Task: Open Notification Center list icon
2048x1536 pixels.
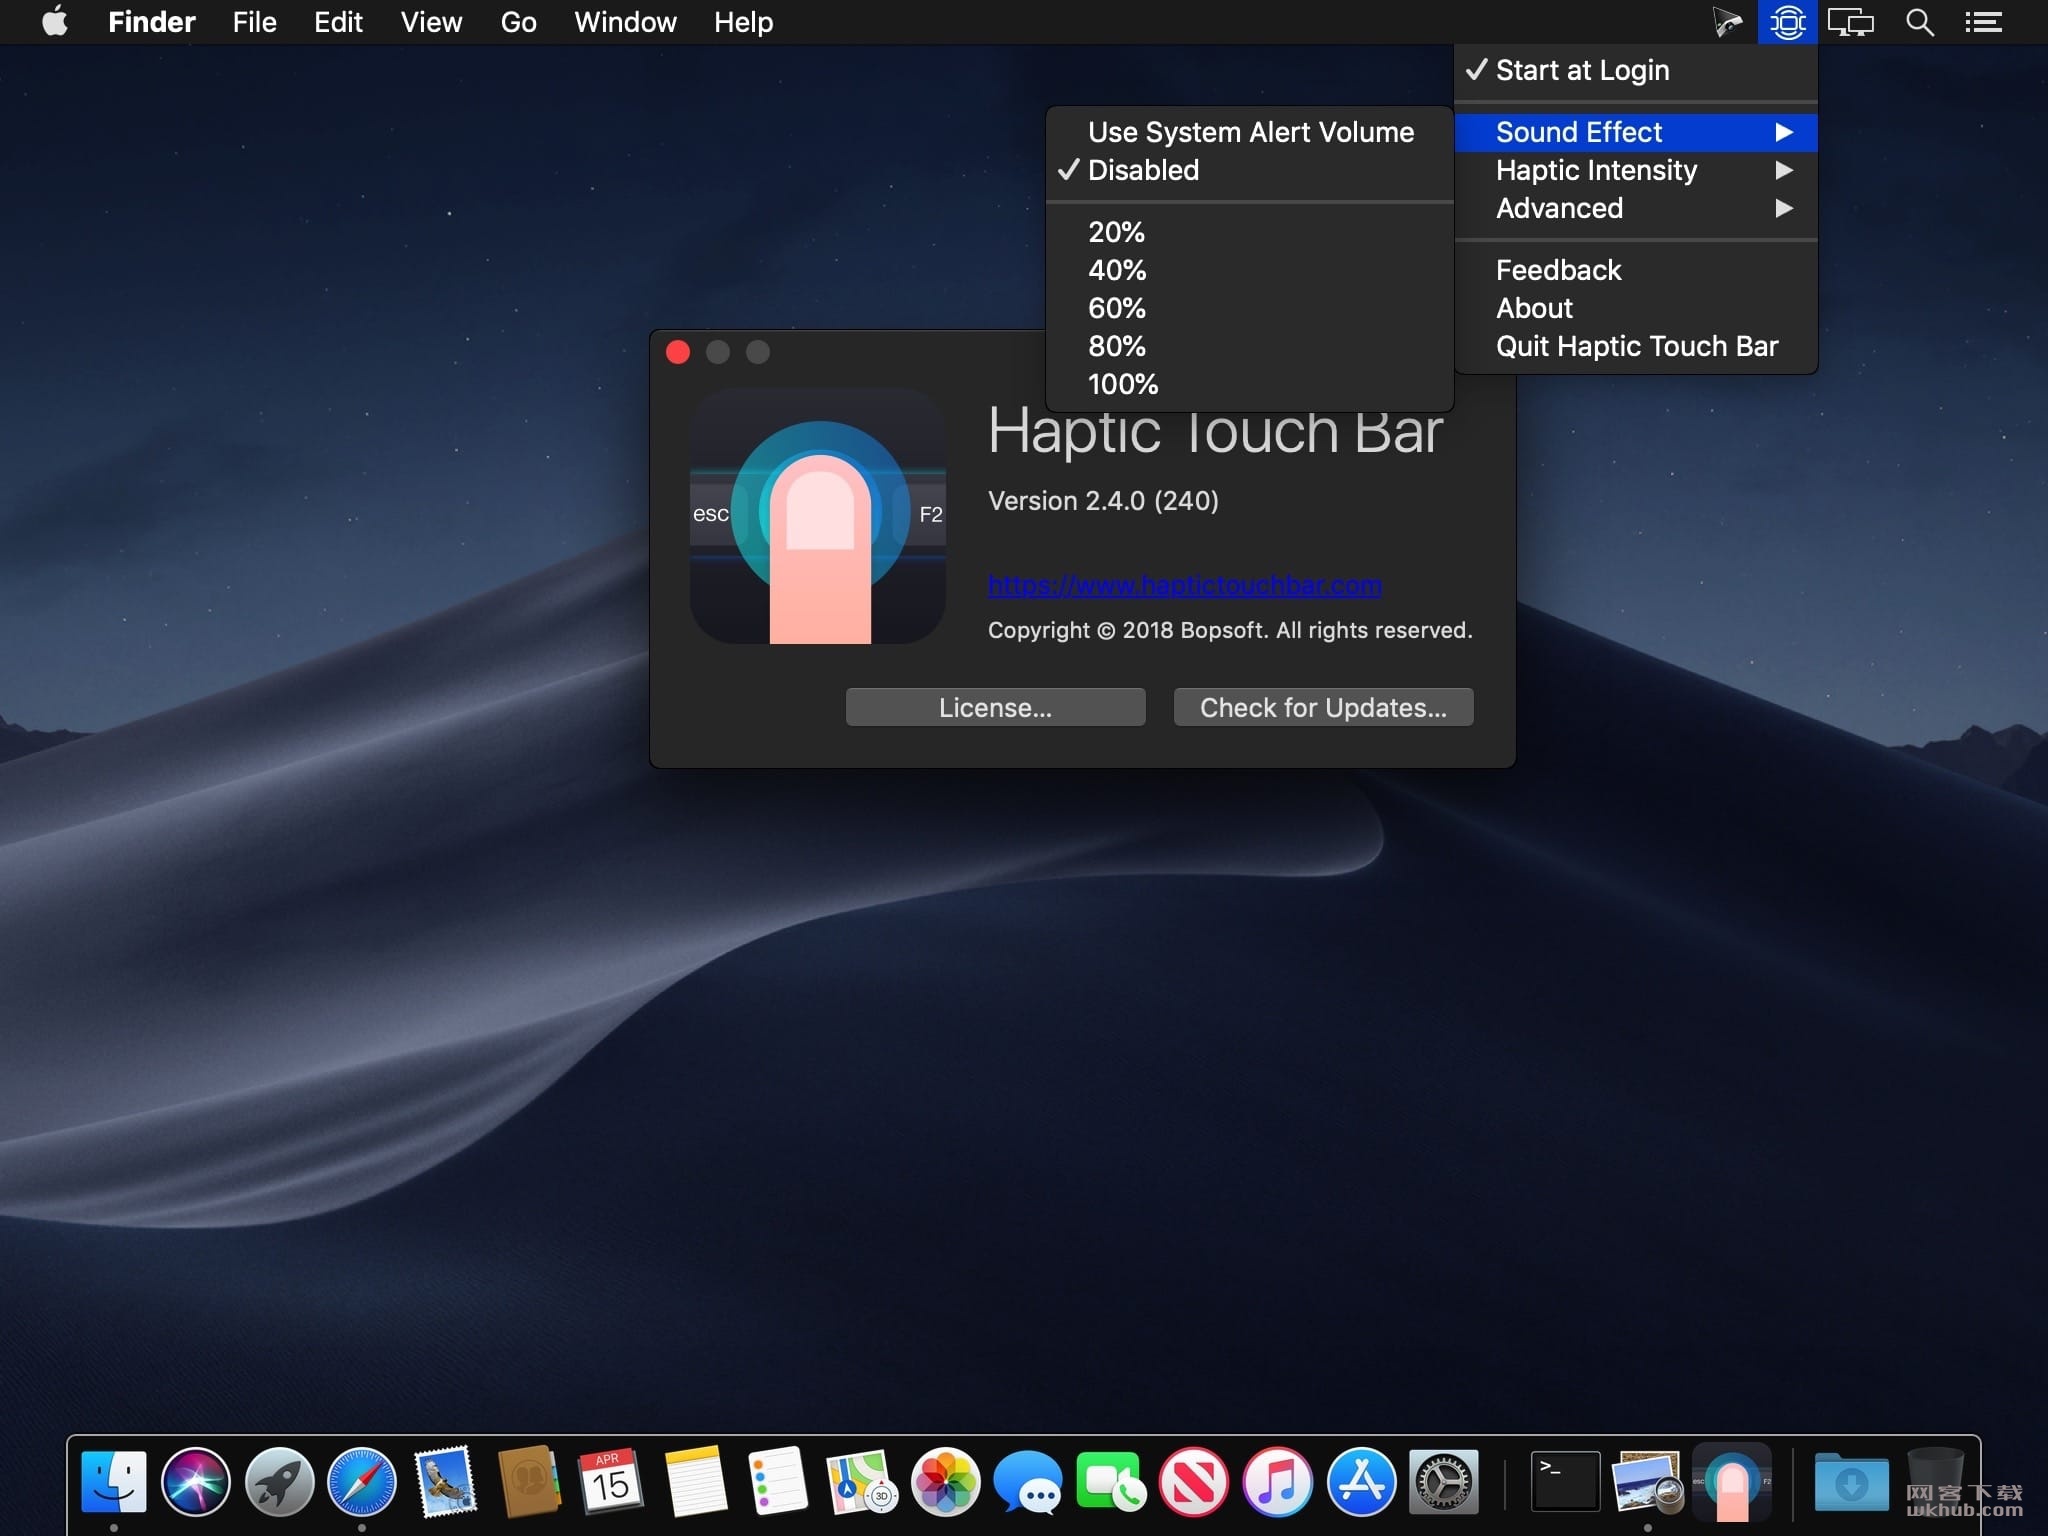Action: tap(1983, 22)
